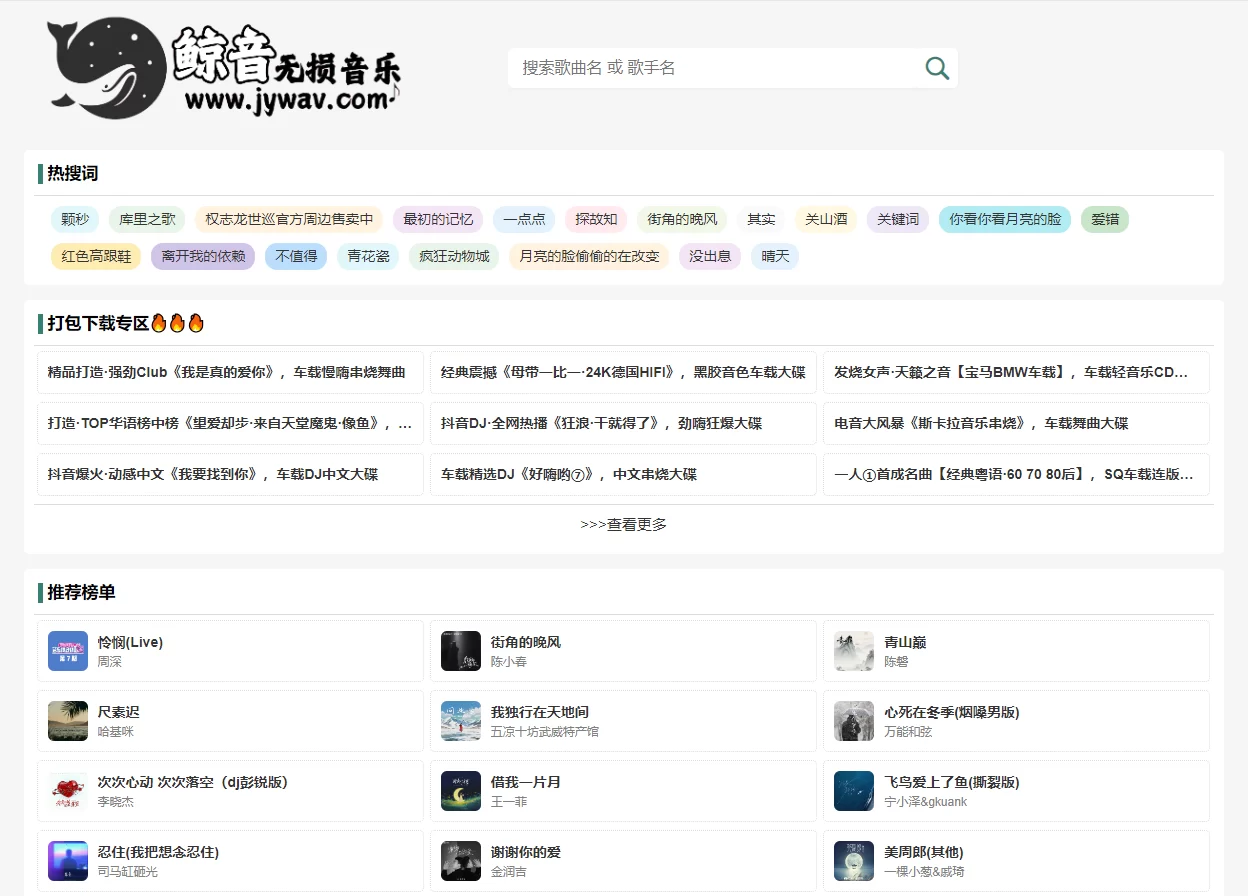Click the 探故知 hot search tag
Screen dimensions: 1248x896
[x=595, y=218]
